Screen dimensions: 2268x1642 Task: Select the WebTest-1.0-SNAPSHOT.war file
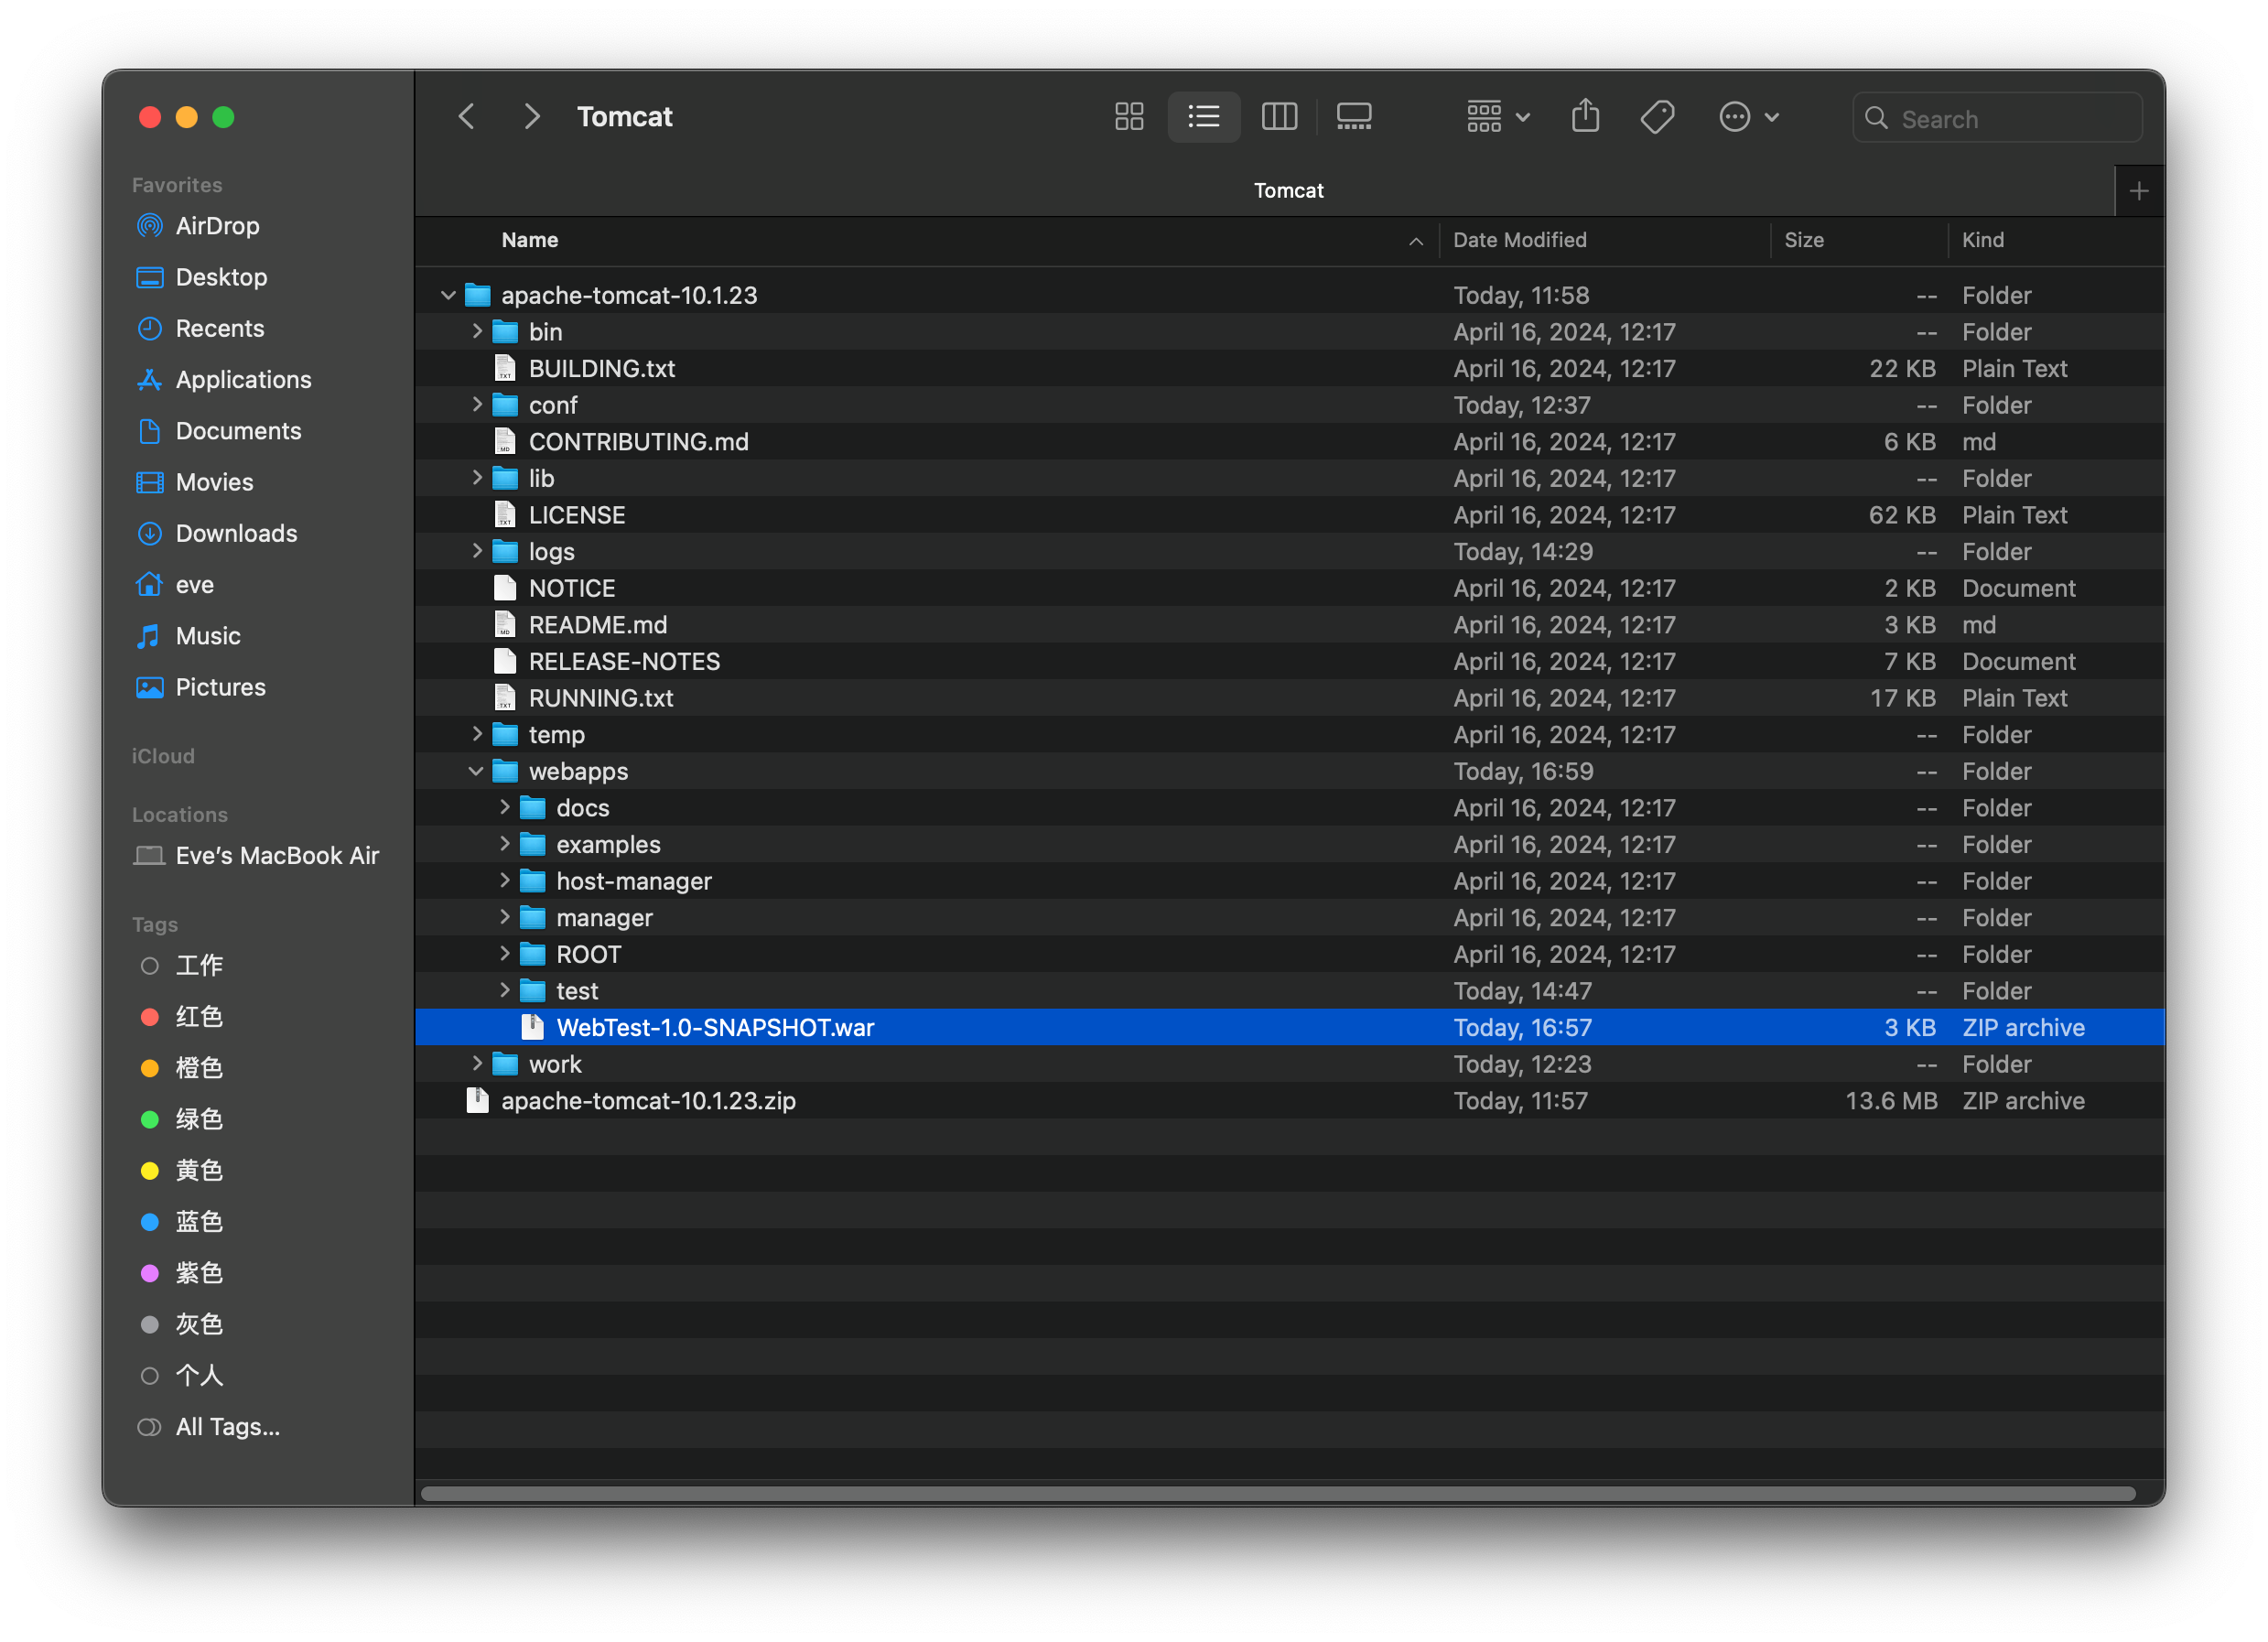click(713, 1027)
